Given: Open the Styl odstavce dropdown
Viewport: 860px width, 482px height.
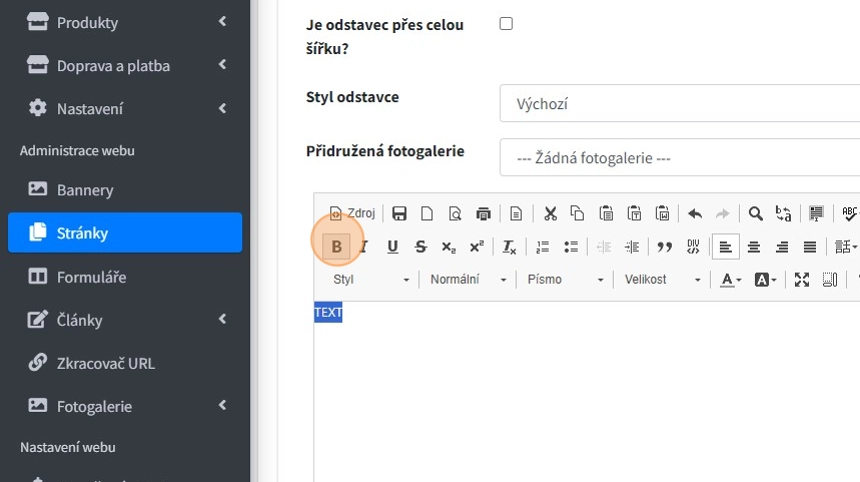Looking at the screenshot, I should 680,103.
